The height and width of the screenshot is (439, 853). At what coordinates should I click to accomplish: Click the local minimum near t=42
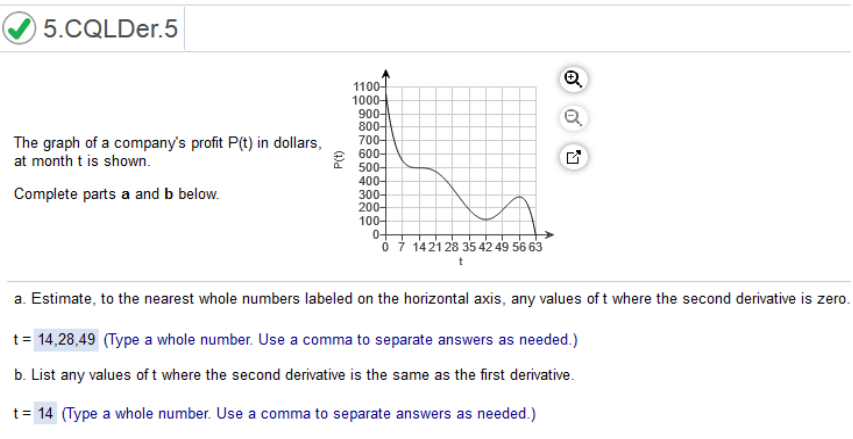click(x=486, y=220)
